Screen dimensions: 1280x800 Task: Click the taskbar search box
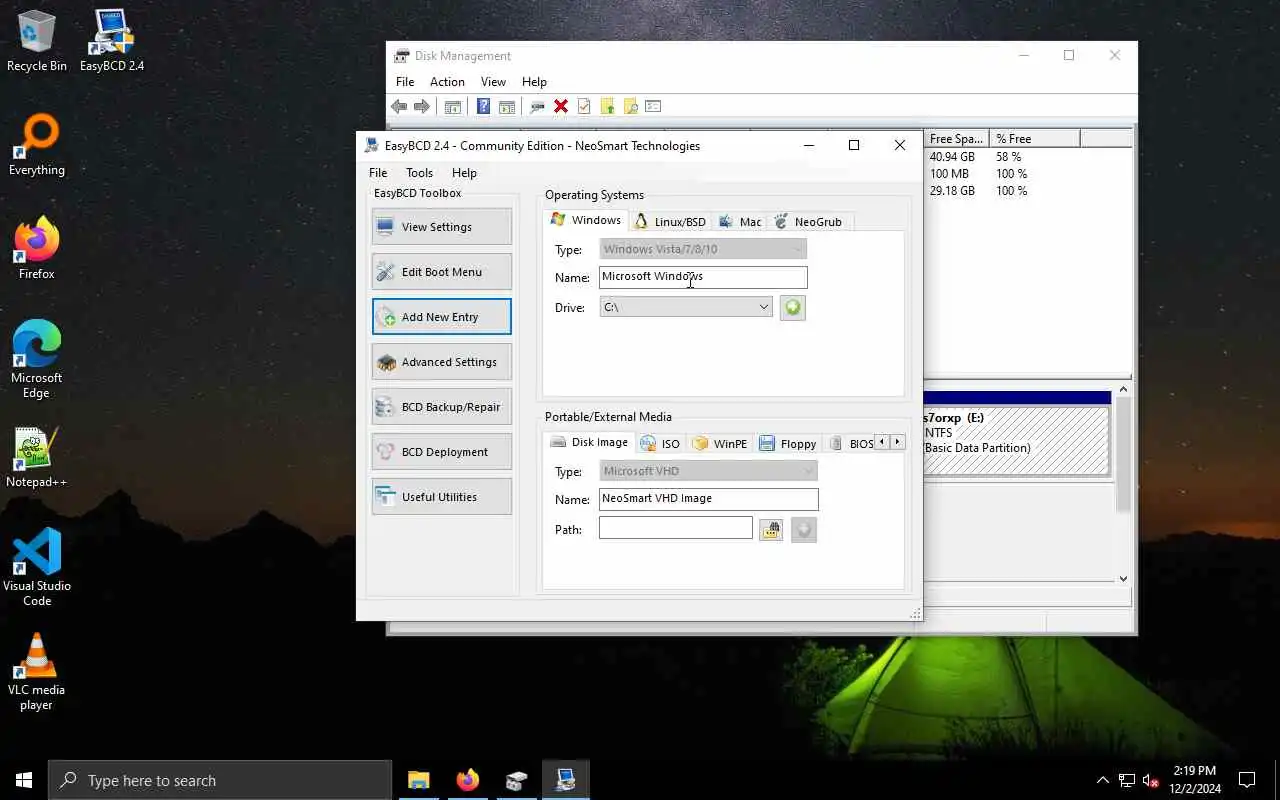click(x=220, y=780)
